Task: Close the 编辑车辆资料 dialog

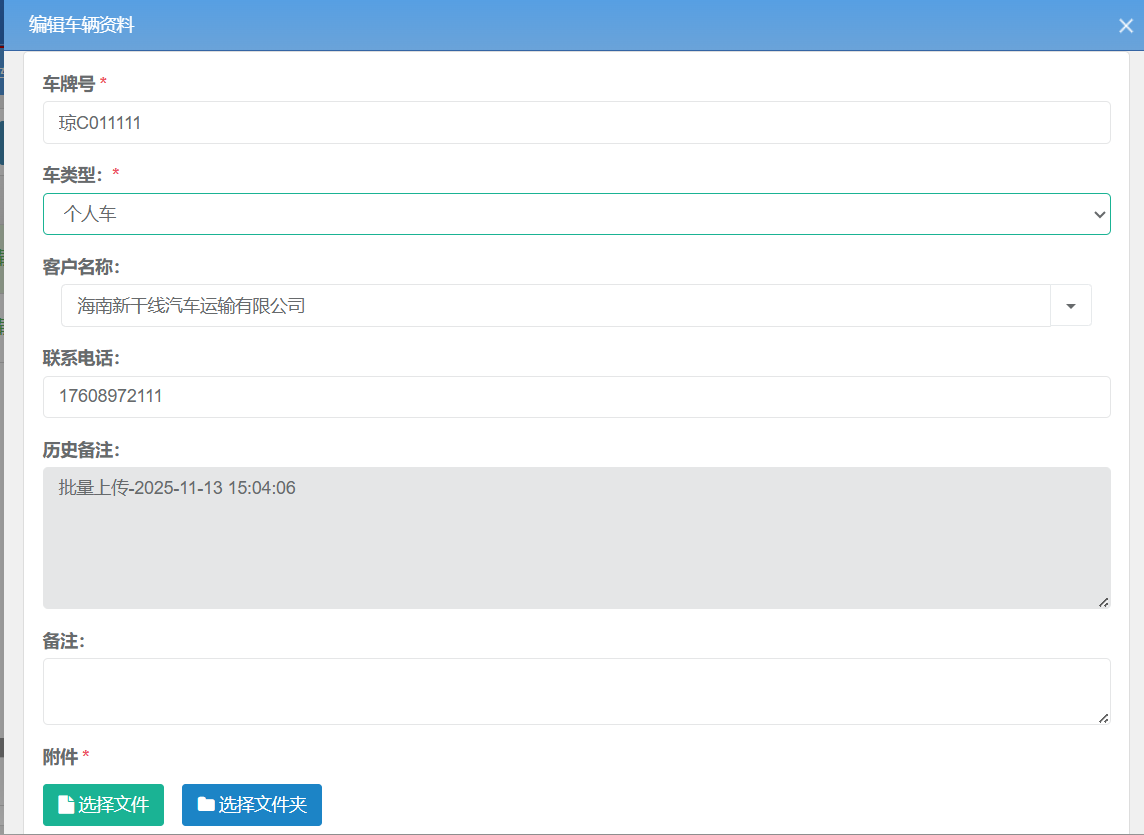Action: 1125,26
